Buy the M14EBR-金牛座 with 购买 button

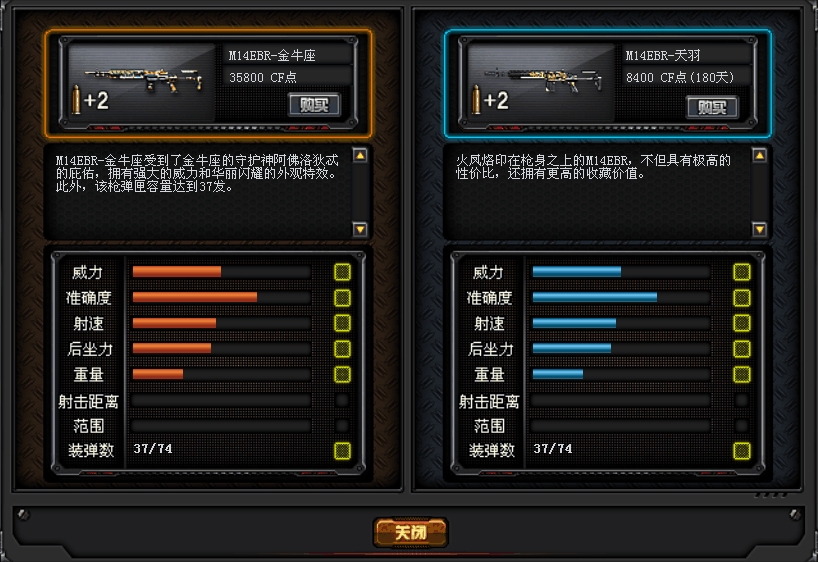tap(315, 105)
